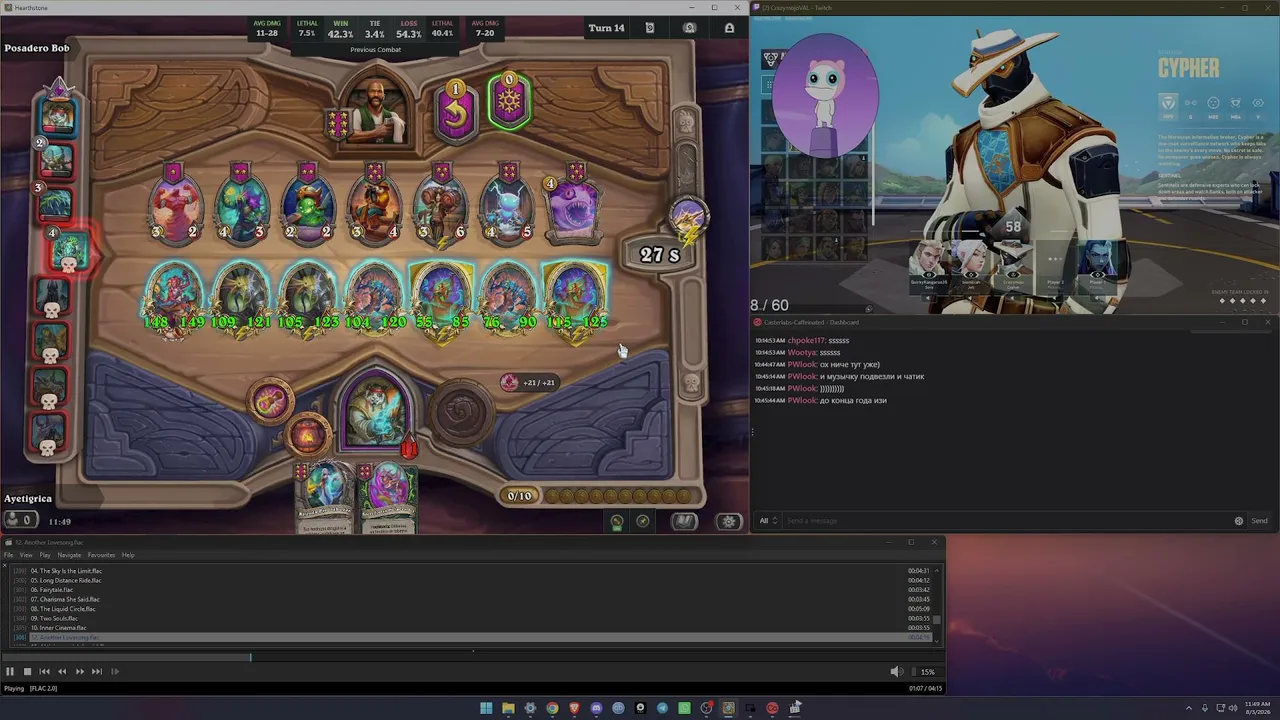The width and height of the screenshot is (1280, 720).
Task: Select the 4/5 tavern minion
Action: click(x=508, y=207)
